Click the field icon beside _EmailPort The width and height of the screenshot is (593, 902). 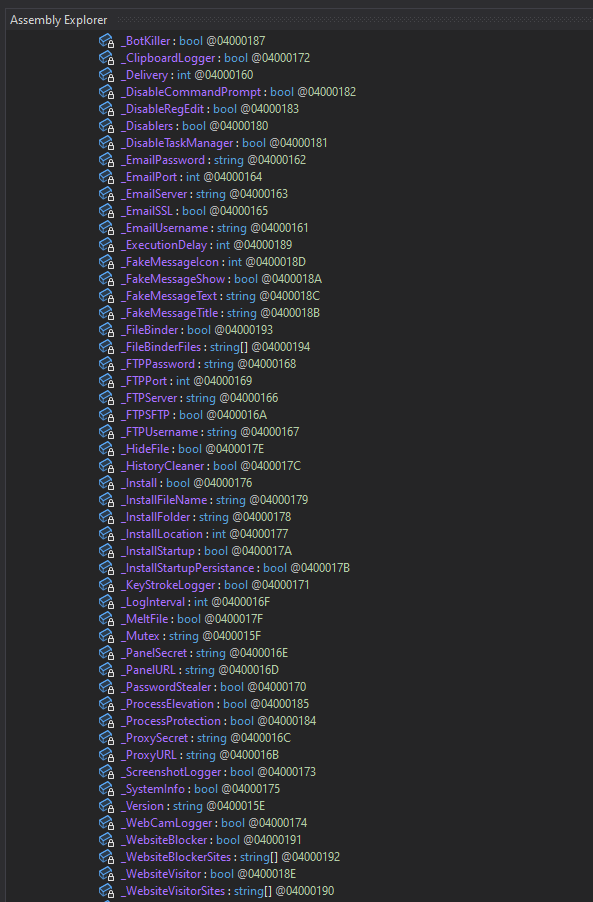click(x=106, y=177)
